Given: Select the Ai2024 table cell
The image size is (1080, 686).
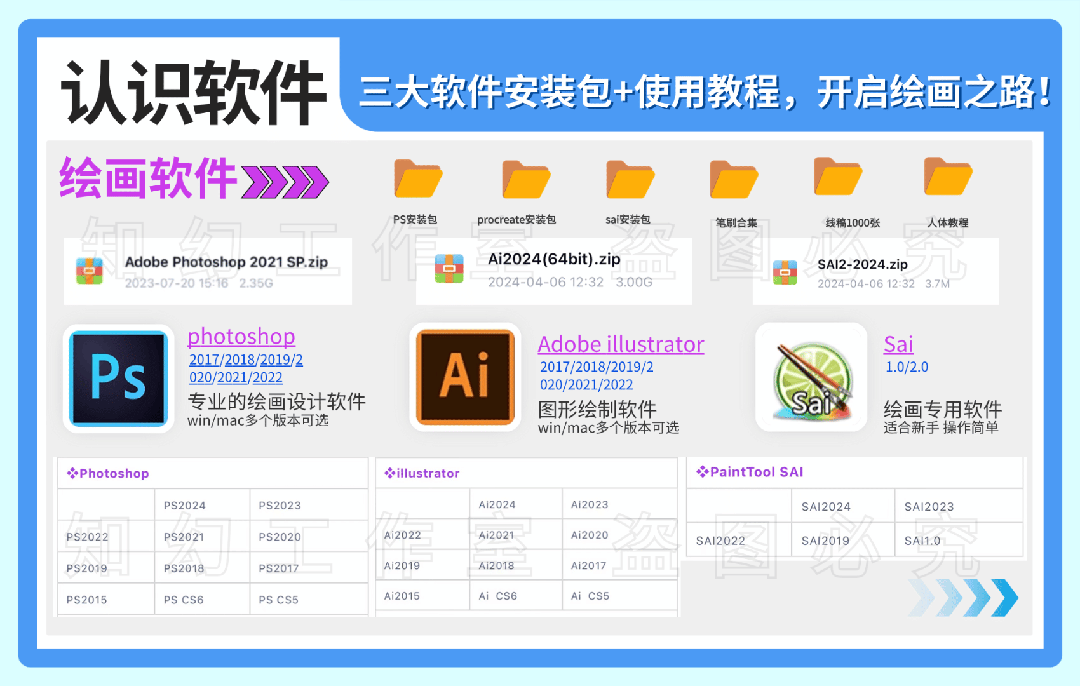Looking at the screenshot, I should 516,504.
